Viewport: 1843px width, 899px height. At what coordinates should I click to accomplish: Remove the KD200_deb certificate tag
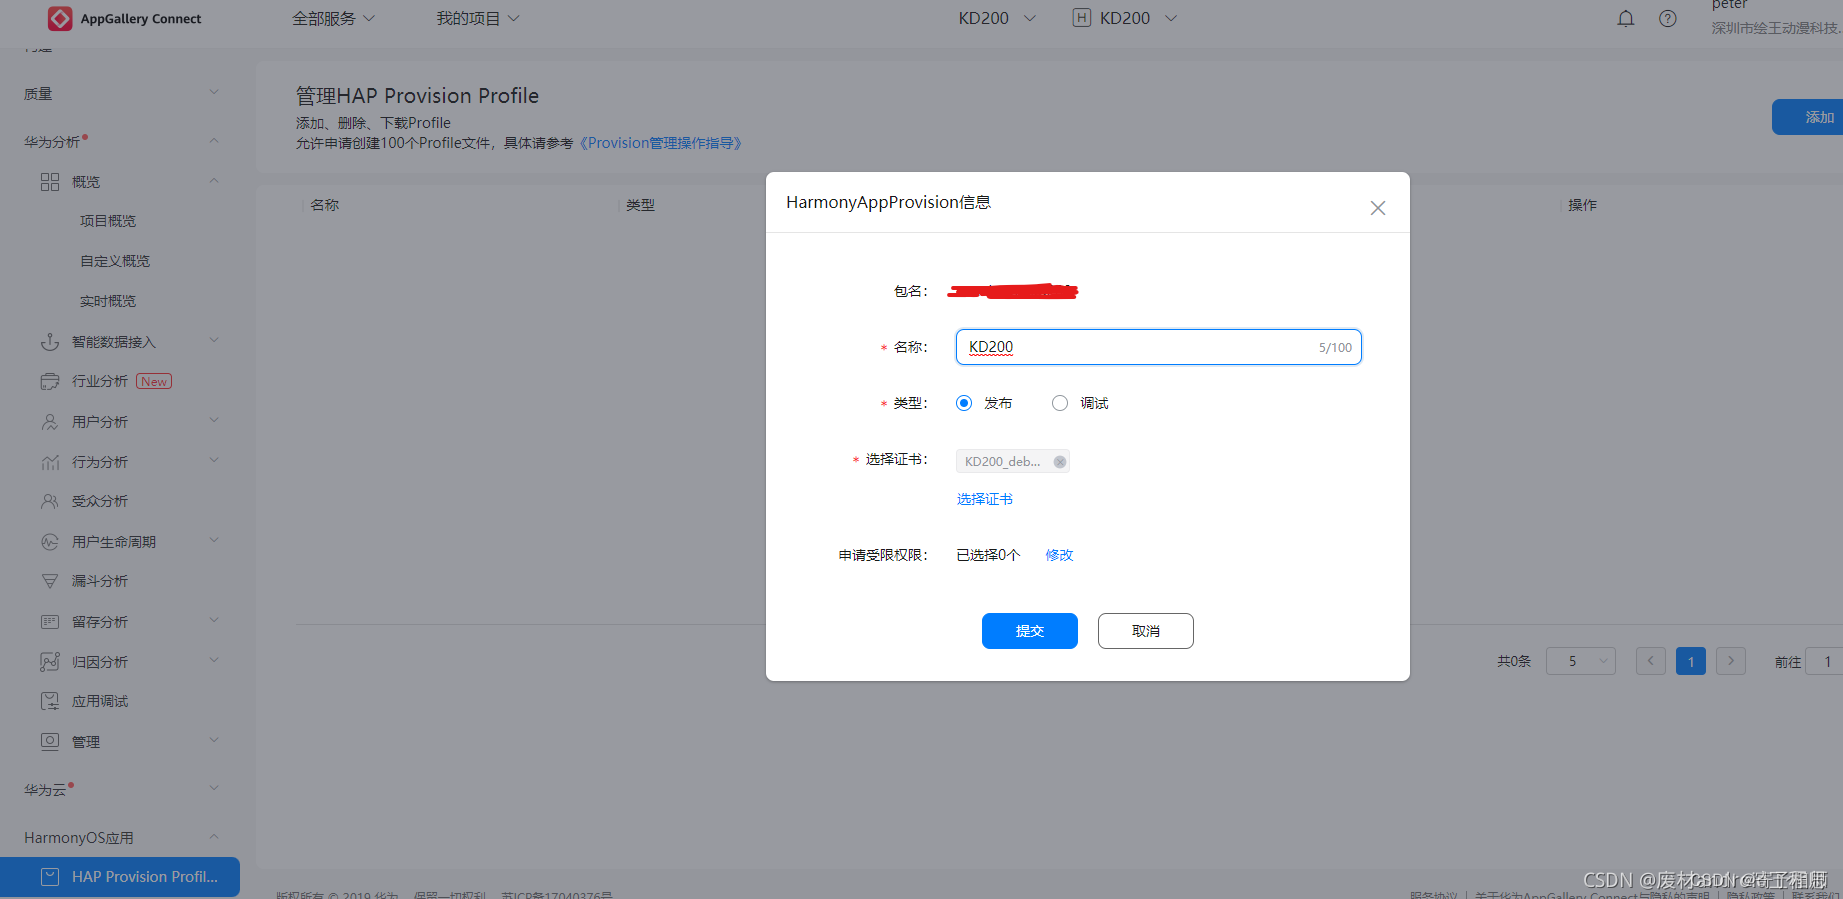pyautogui.click(x=1060, y=461)
